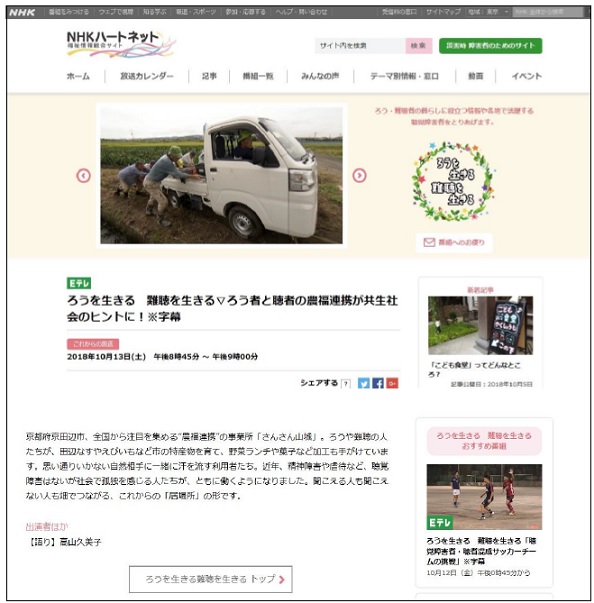Viewport: 594px width, 603px height.
Task: Focus the site search input field
Action: [x=360, y=46]
